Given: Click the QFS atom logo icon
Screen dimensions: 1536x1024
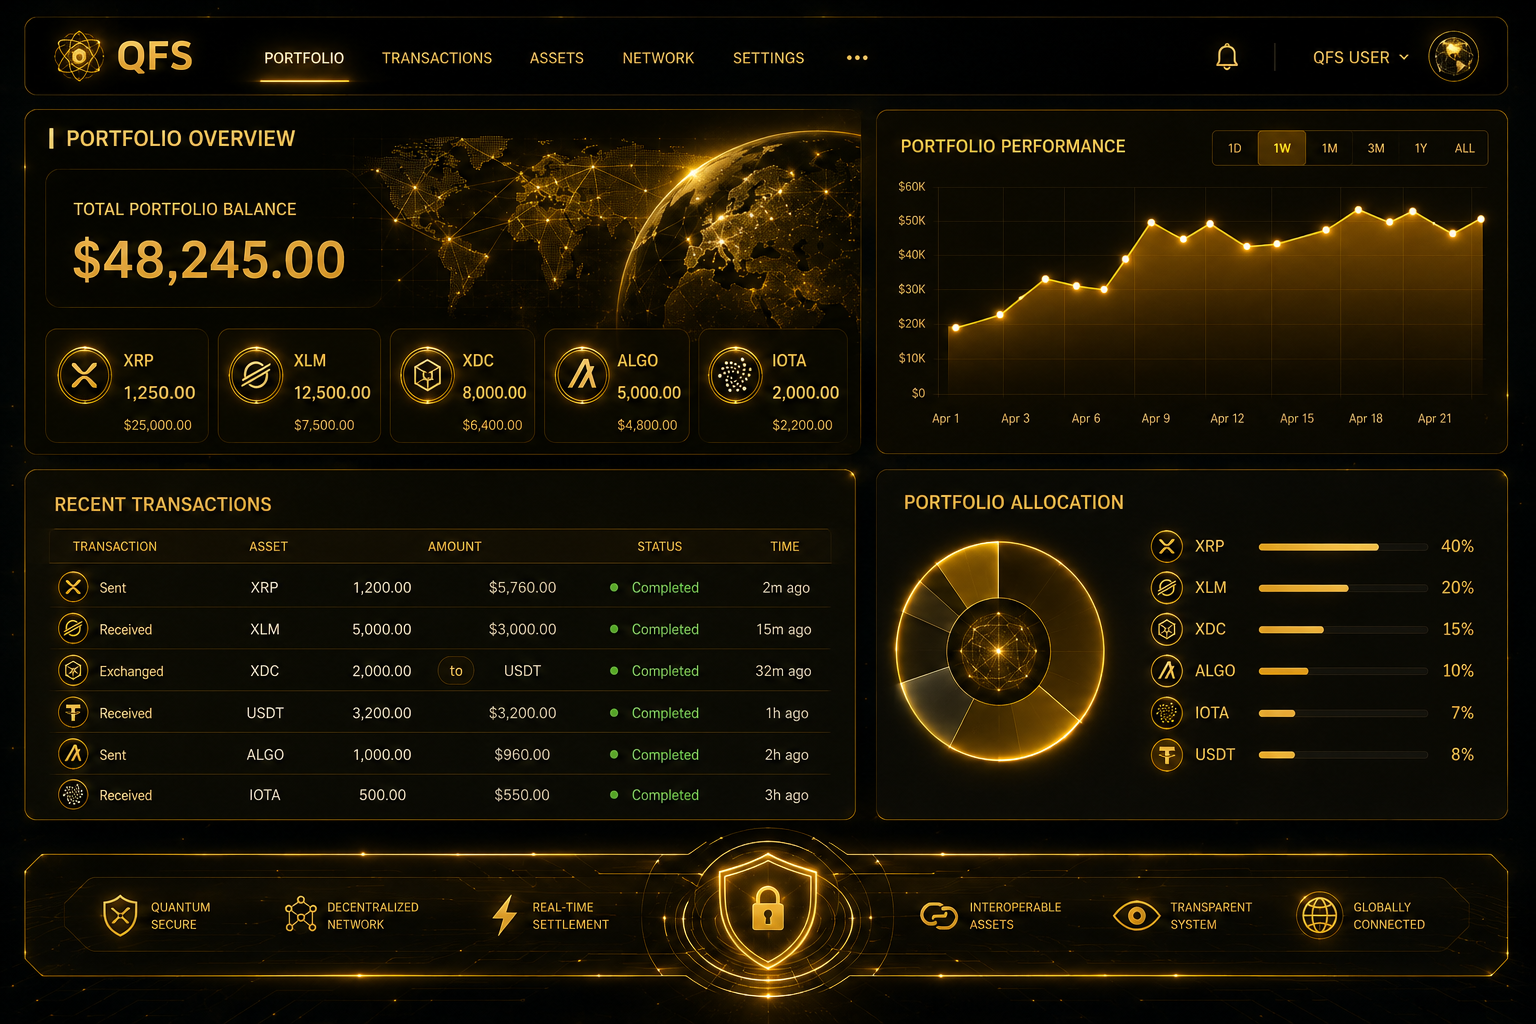Looking at the screenshot, I should point(79,56).
